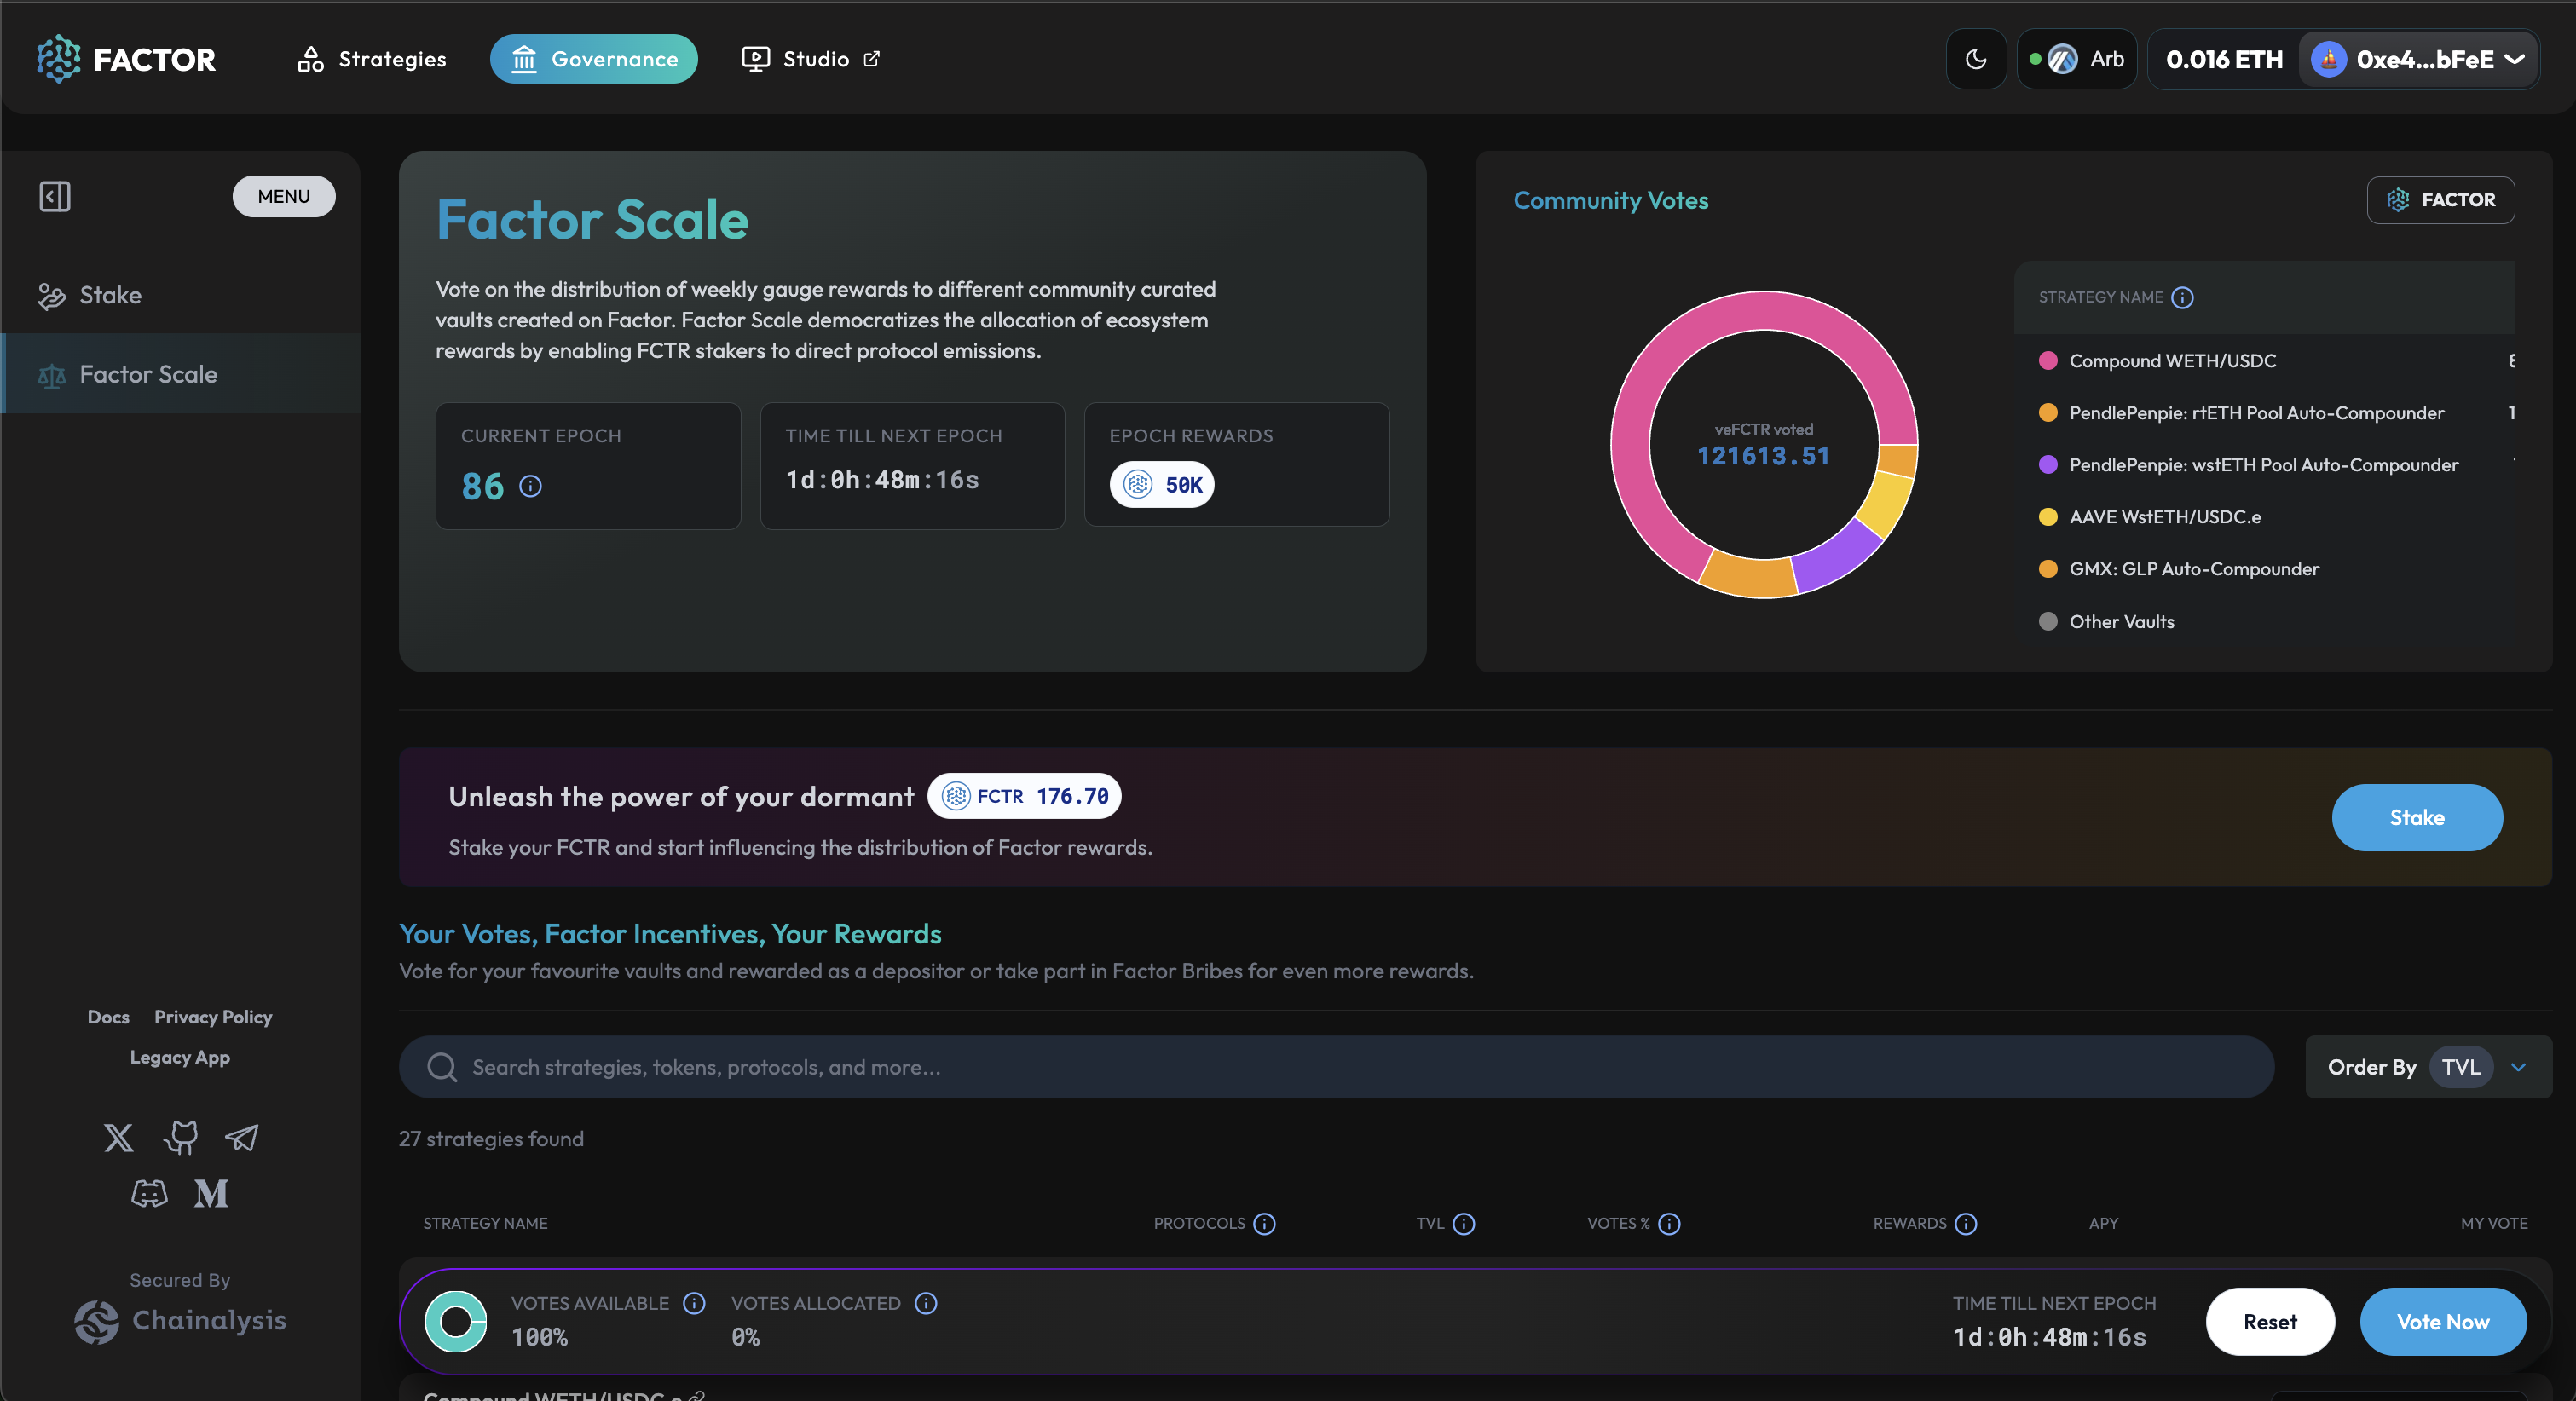2576x1401 pixels.
Task: Toggle dark mode moon icon
Action: (x=1975, y=59)
